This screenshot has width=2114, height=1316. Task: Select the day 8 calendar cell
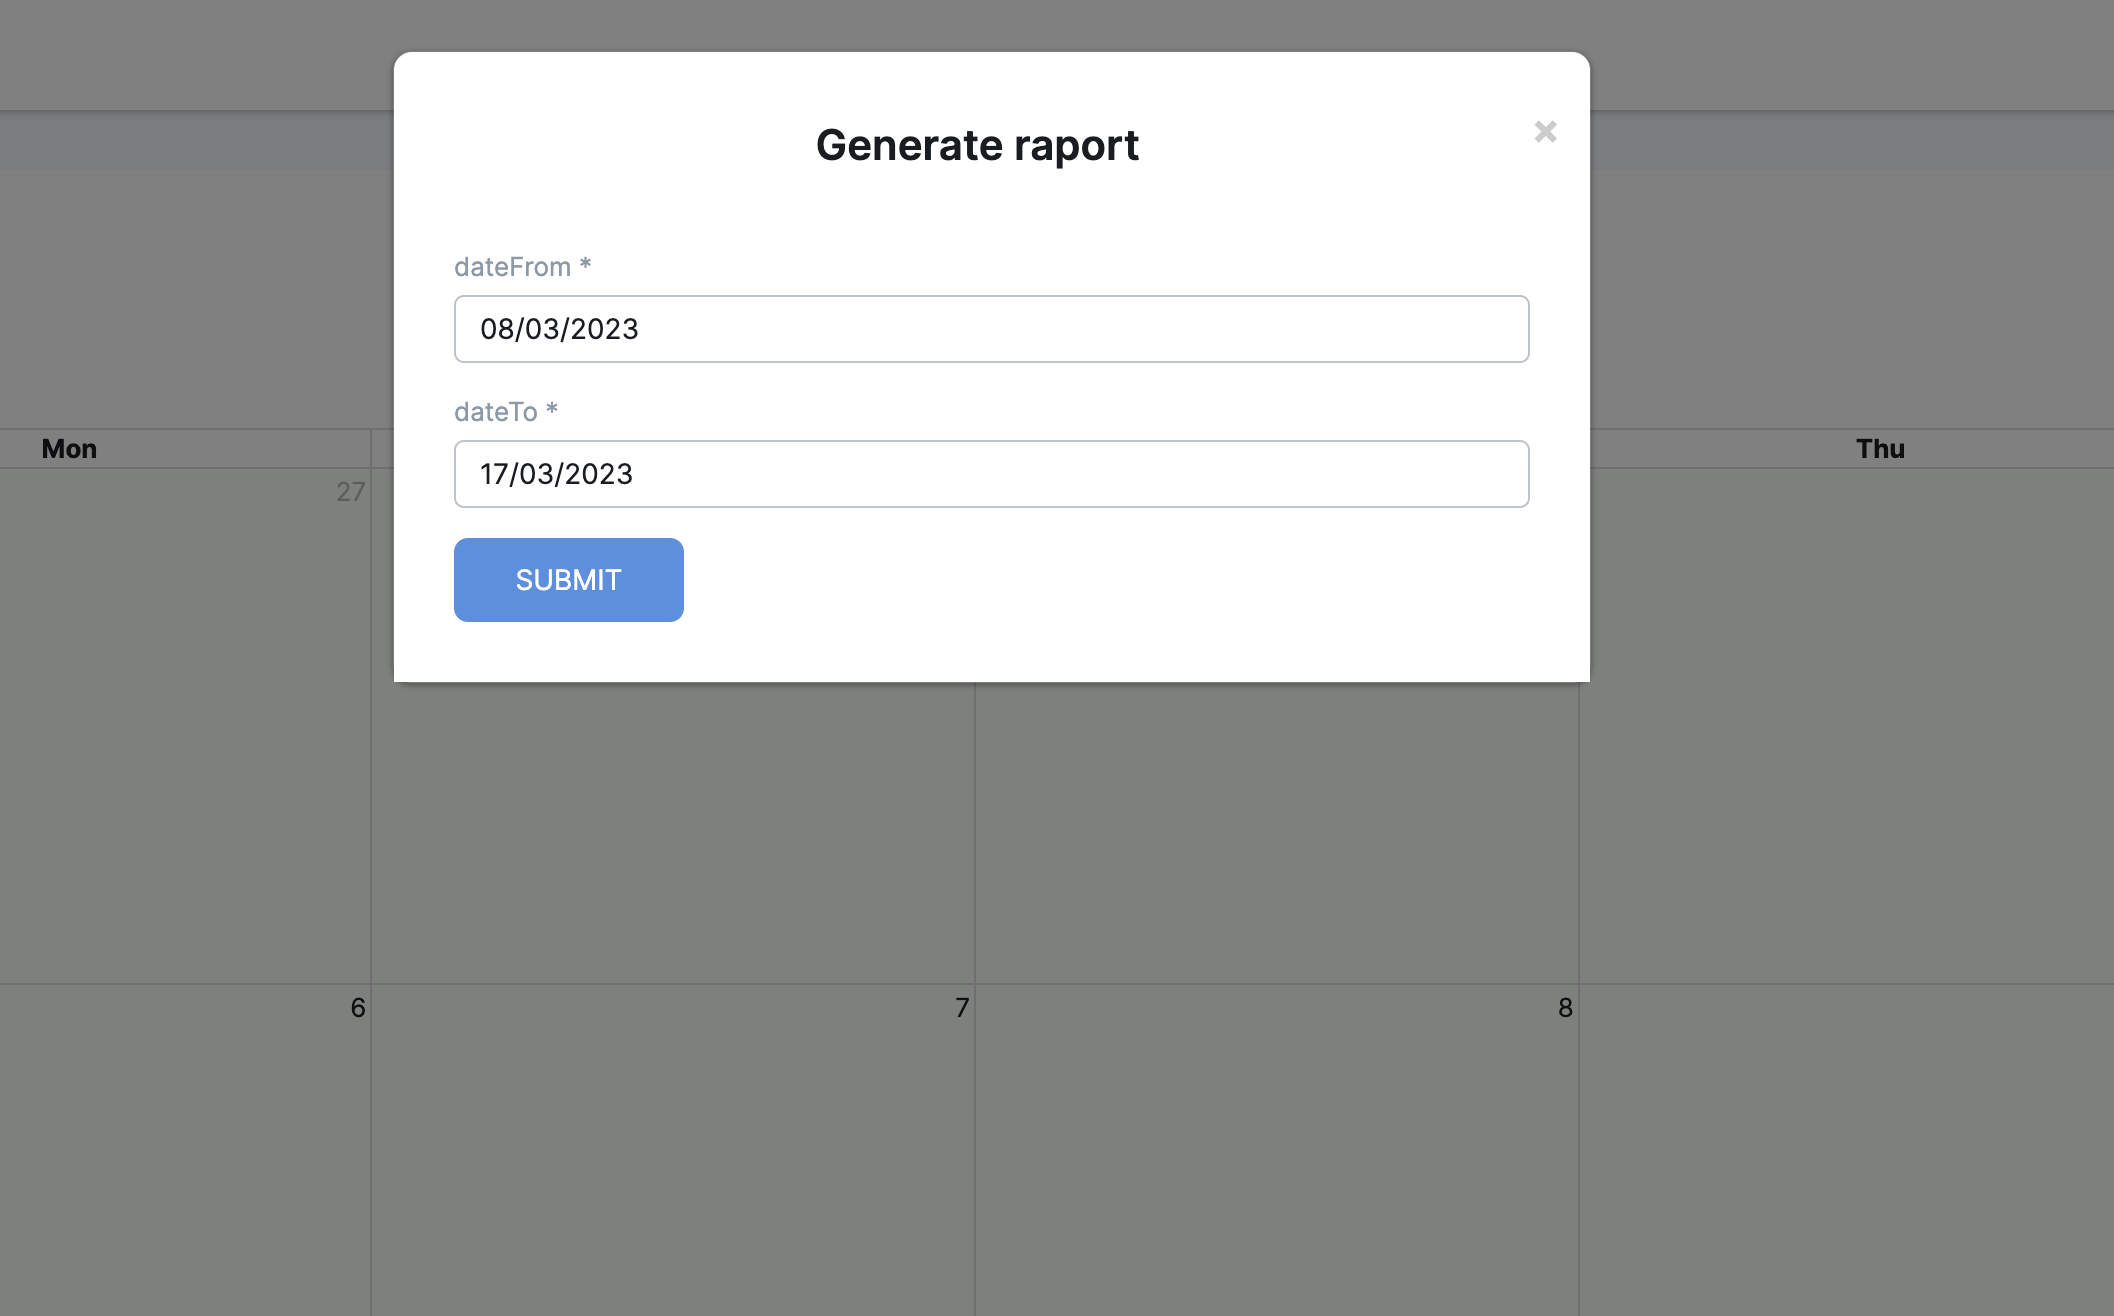click(1276, 1150)
